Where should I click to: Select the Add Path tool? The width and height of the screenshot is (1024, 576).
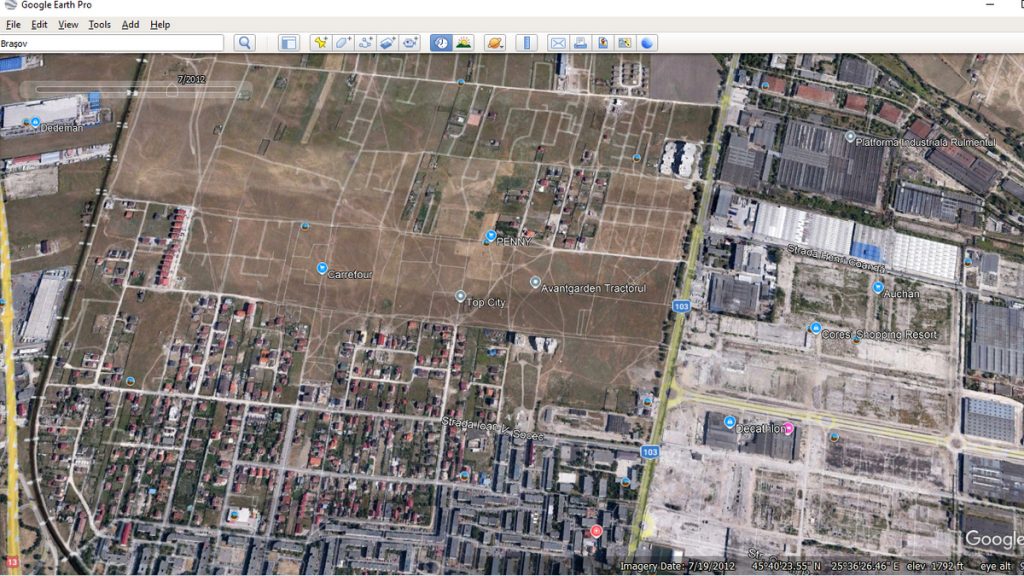click(x=365, y=43)
